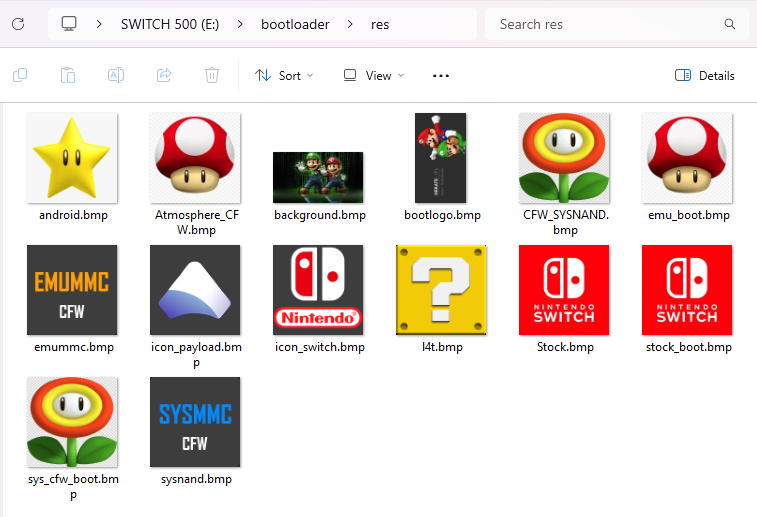Select the l4t.bmp question block thumbnail
This screenshot has height=517, width=757.
click(x=441, y=290)
